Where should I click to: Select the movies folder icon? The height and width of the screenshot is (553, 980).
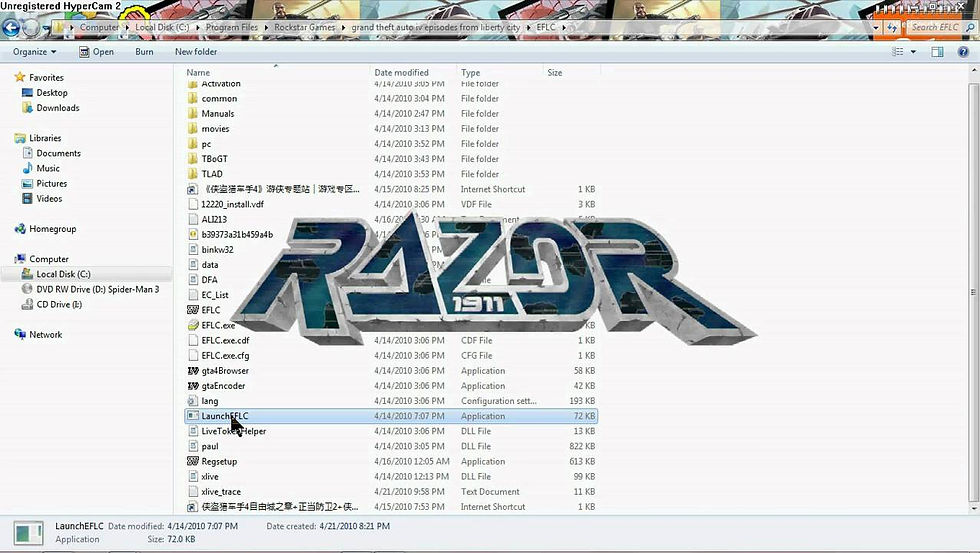(192, 129)
